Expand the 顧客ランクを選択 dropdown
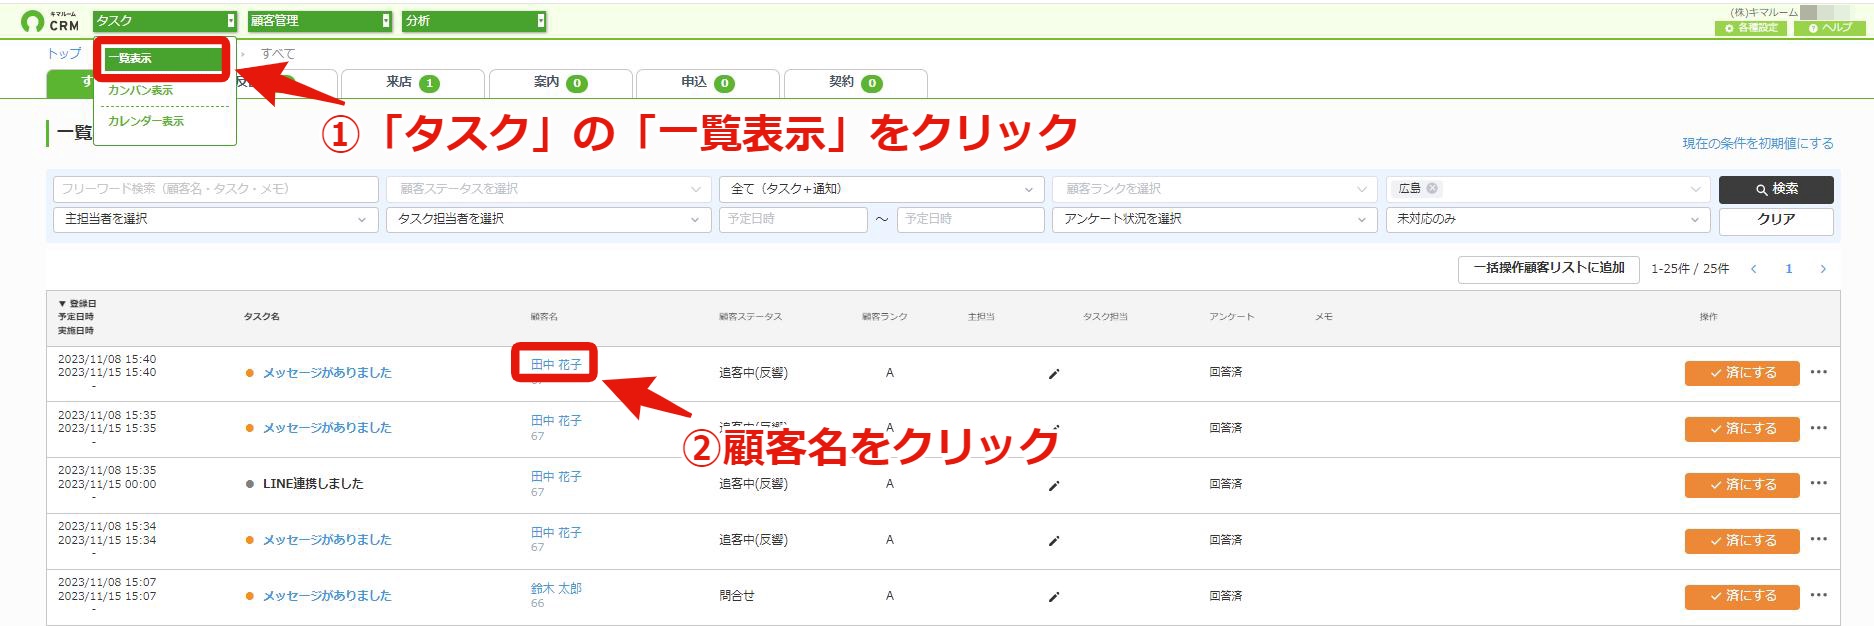This screenshot has height=626, width=1874. pyautogui.click(x=1215, y=189)
